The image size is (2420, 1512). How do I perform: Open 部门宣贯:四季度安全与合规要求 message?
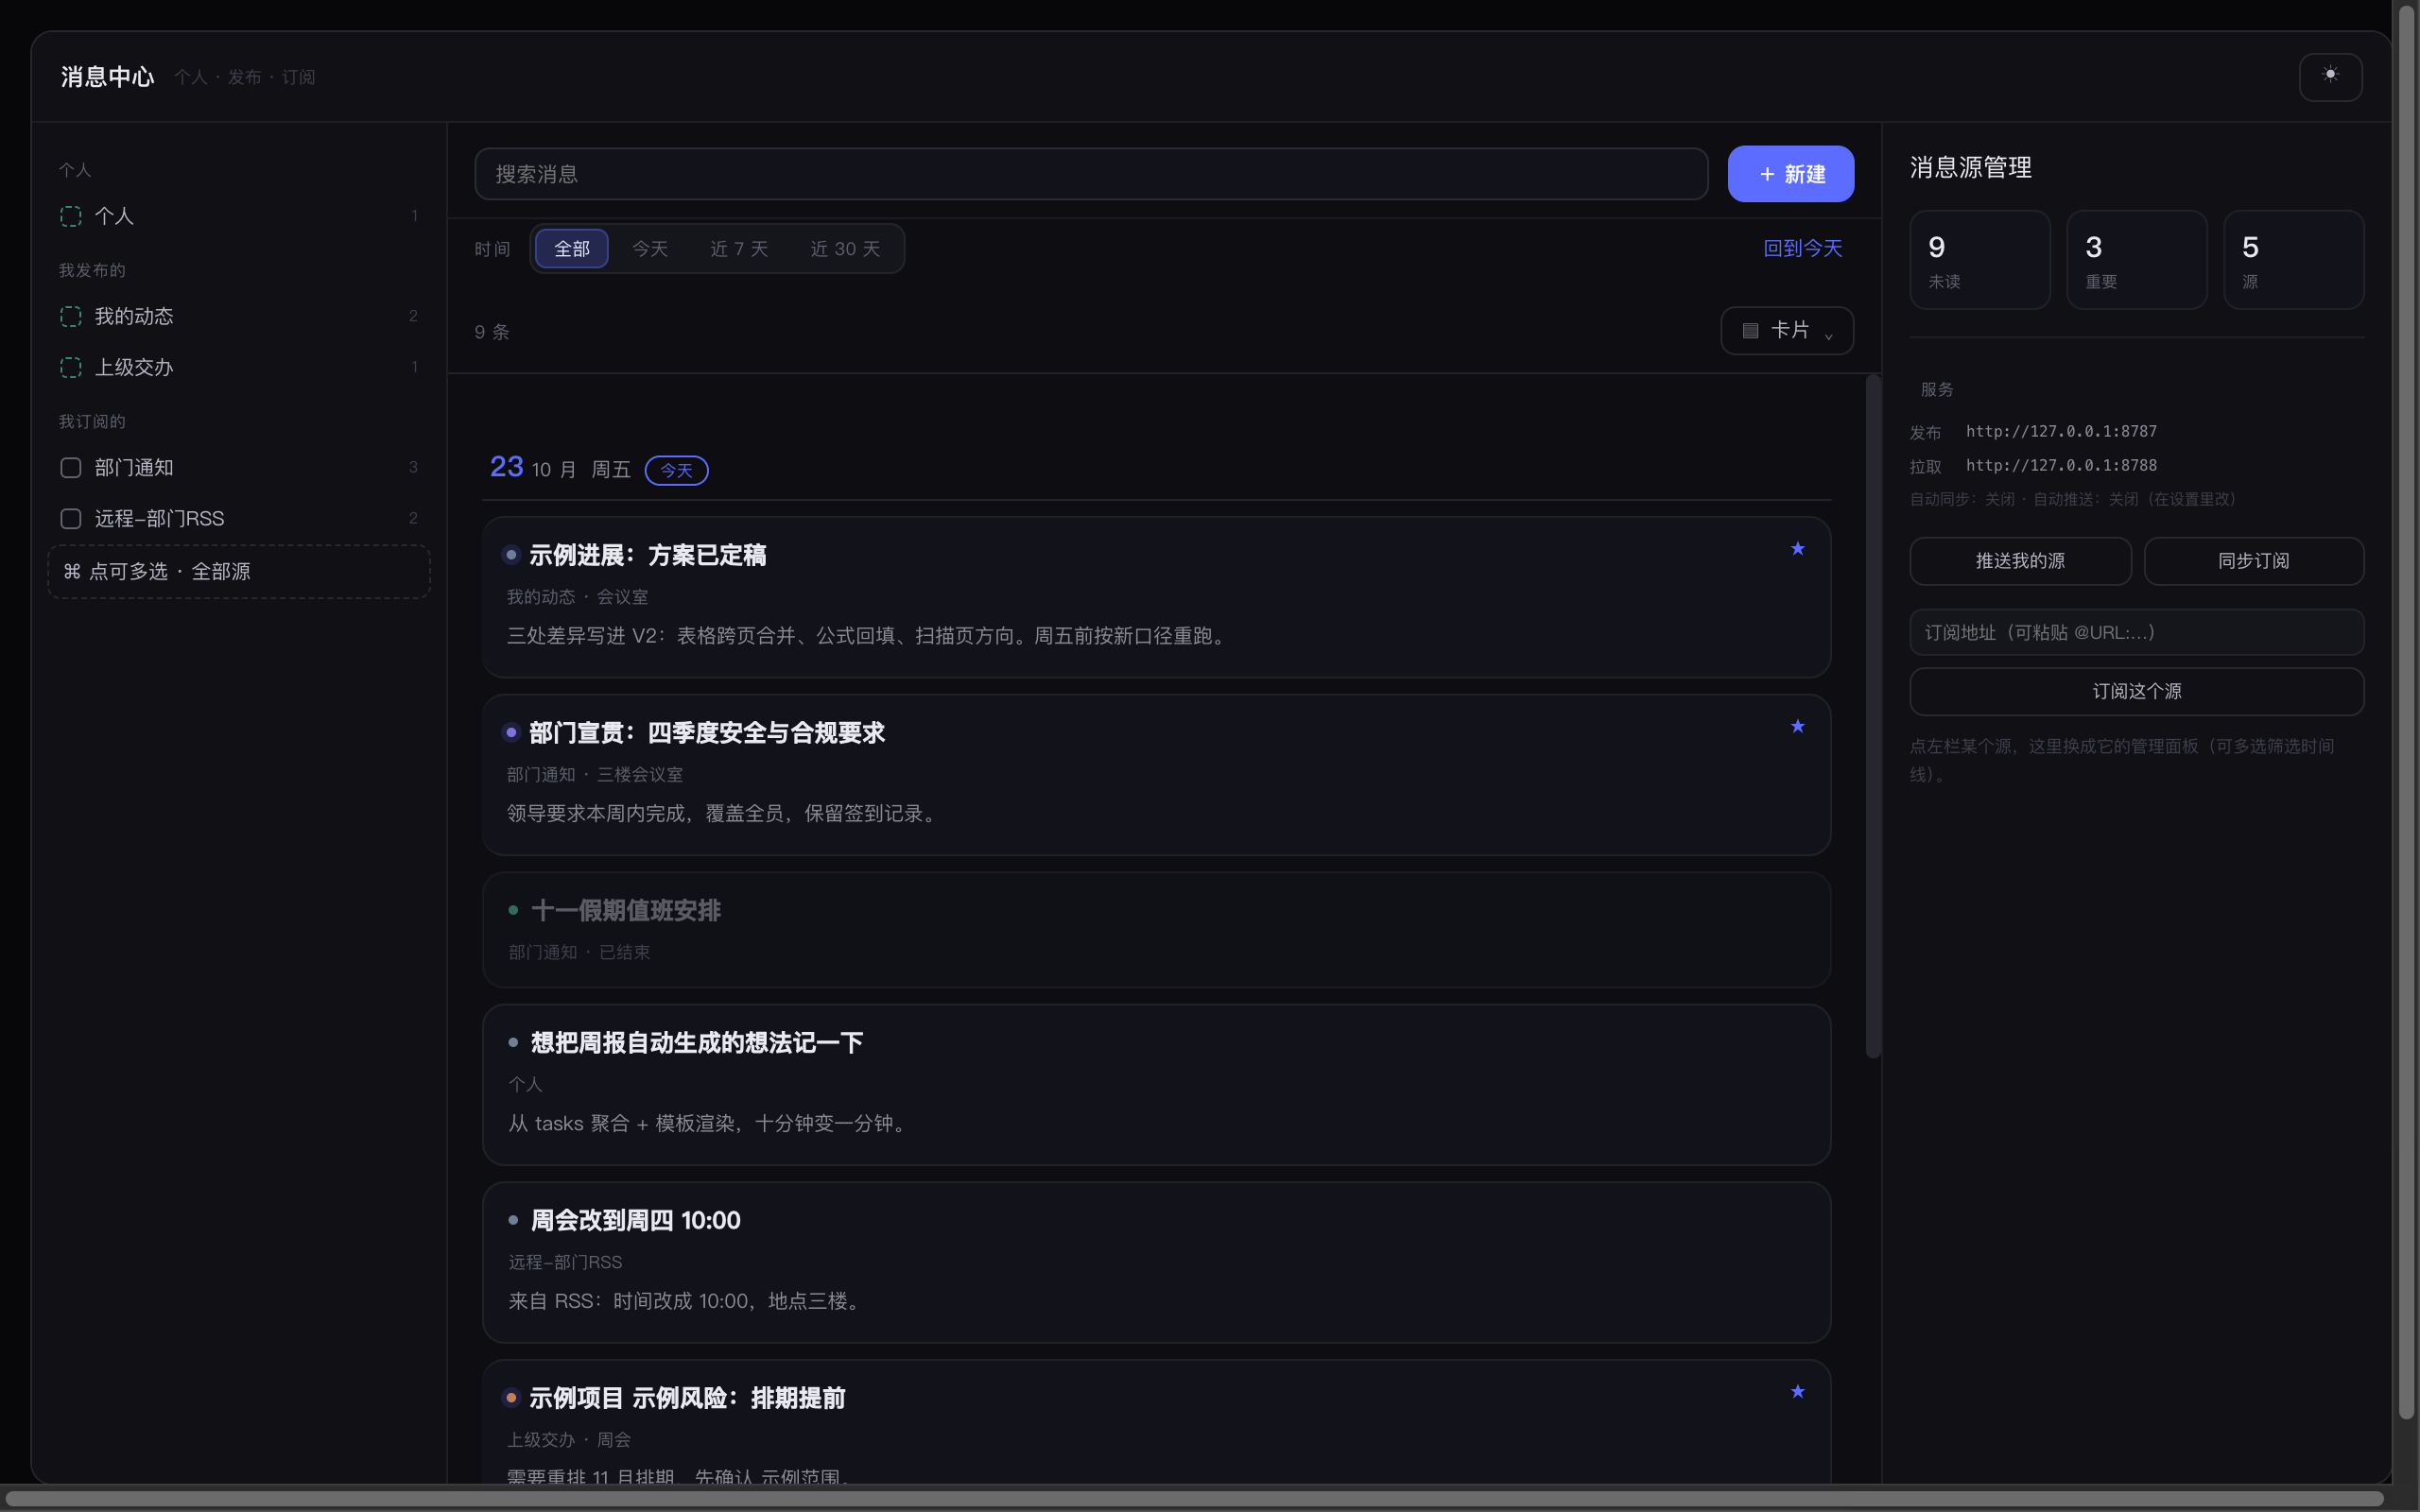click(x=1156, y=775)
